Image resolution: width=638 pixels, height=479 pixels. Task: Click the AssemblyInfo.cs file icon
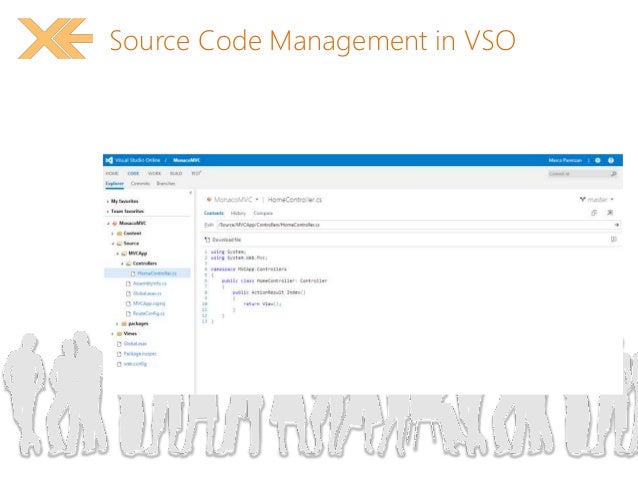[128, 284]
